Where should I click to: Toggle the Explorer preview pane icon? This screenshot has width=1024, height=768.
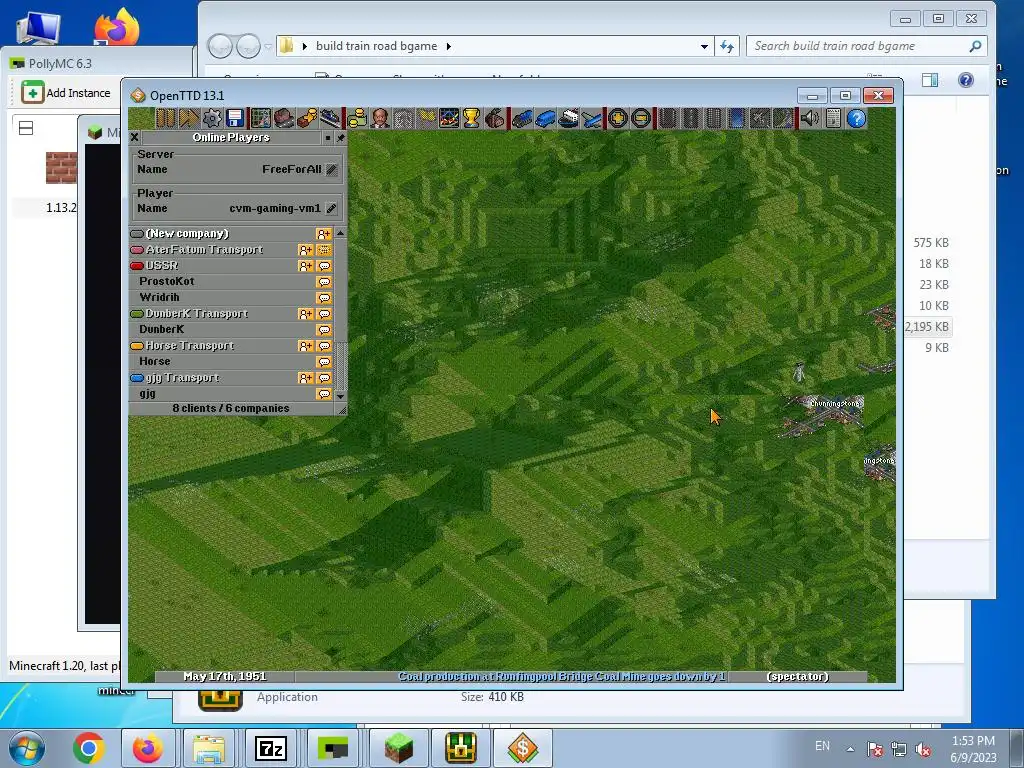click(930, 80)
